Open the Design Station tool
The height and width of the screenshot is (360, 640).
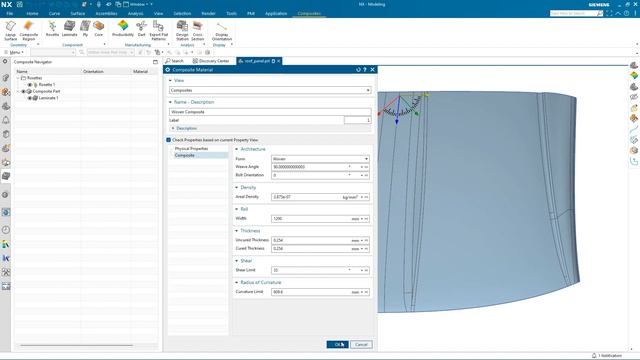[182, 30]
